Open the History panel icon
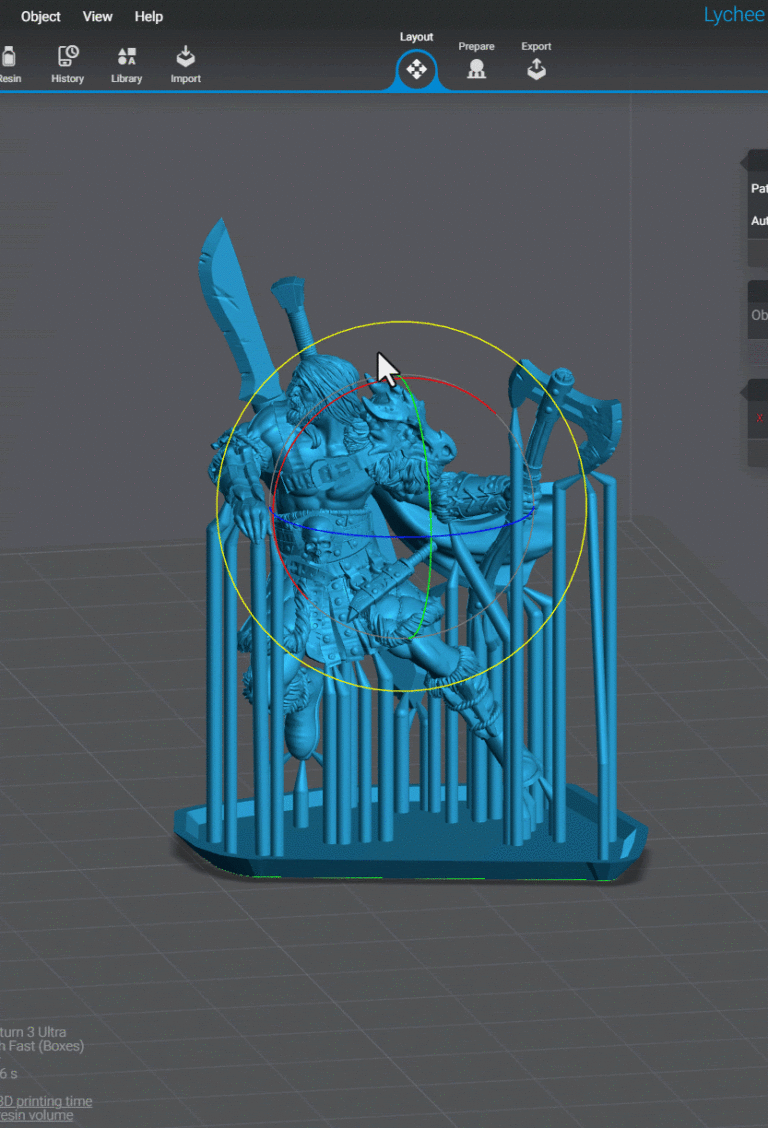768x1128 pixels. [68, 64]
